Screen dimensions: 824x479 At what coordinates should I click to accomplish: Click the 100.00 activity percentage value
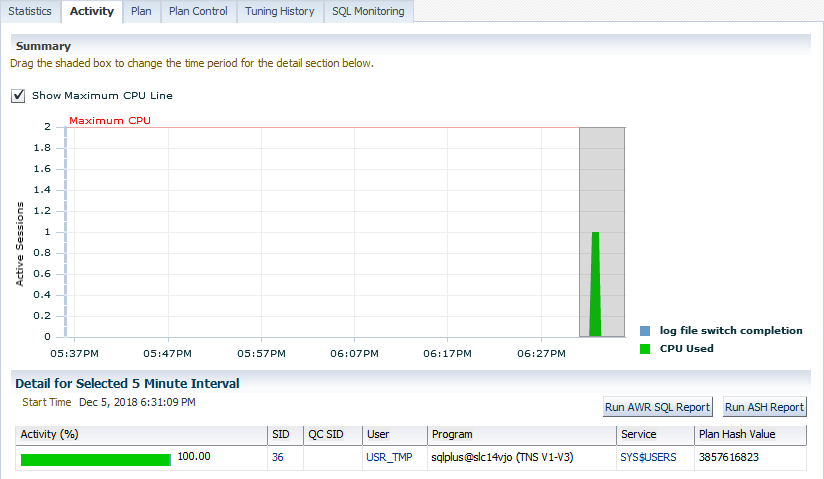(194, 456)
